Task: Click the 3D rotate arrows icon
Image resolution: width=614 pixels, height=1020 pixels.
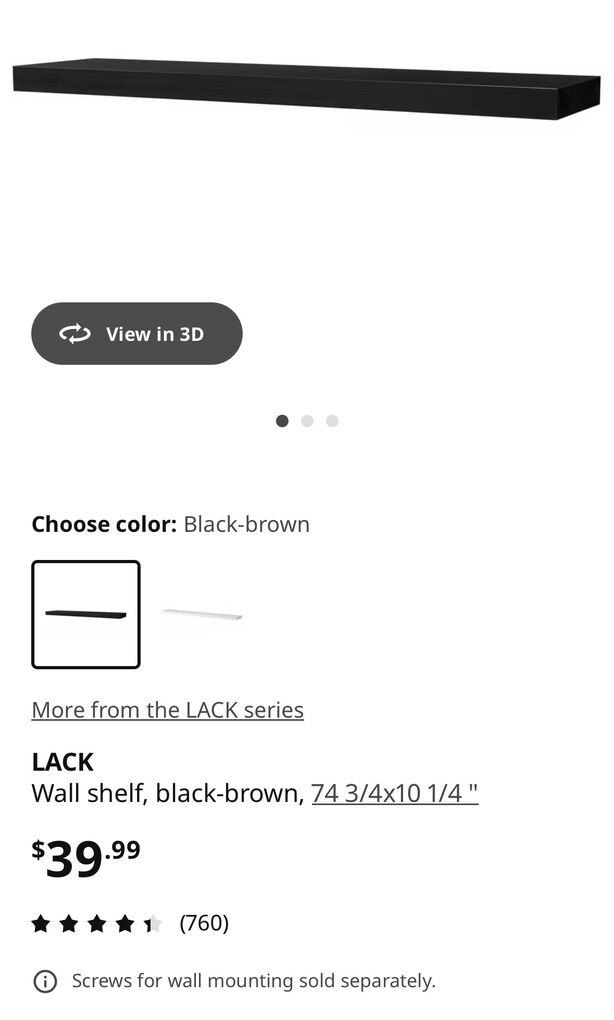Action: tap(75, 334)
